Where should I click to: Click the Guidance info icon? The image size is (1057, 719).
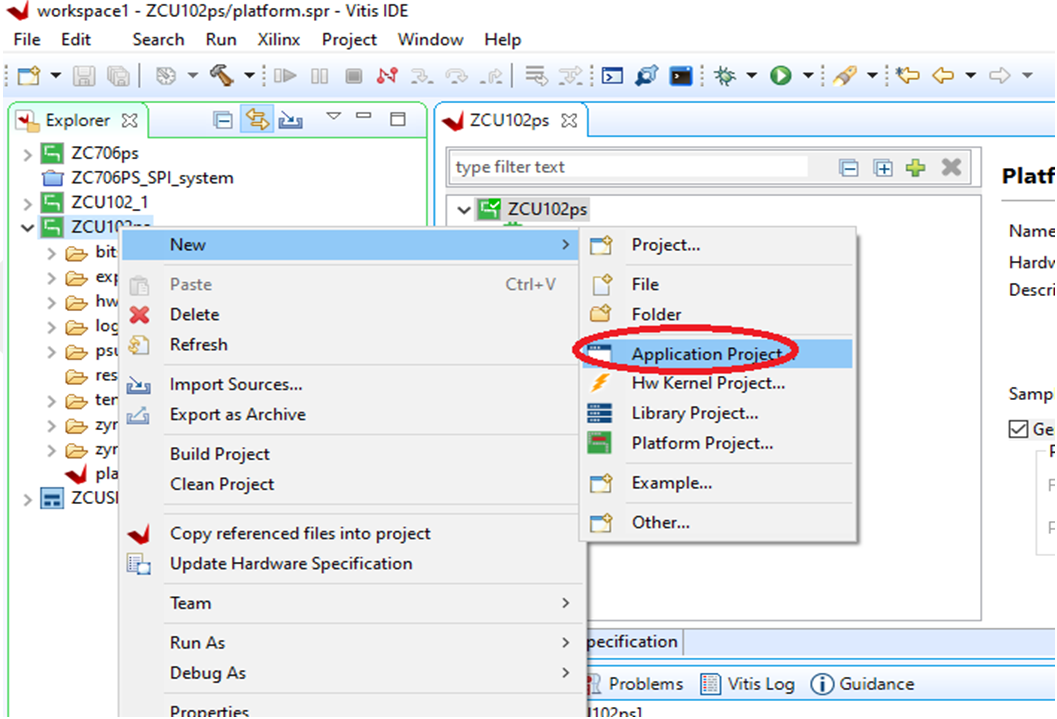pyautogui.click(x=822, y=684)
